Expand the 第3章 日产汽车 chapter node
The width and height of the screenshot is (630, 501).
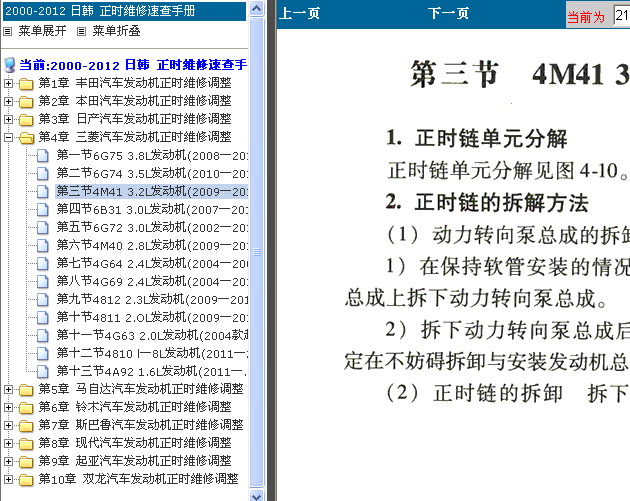8,120
